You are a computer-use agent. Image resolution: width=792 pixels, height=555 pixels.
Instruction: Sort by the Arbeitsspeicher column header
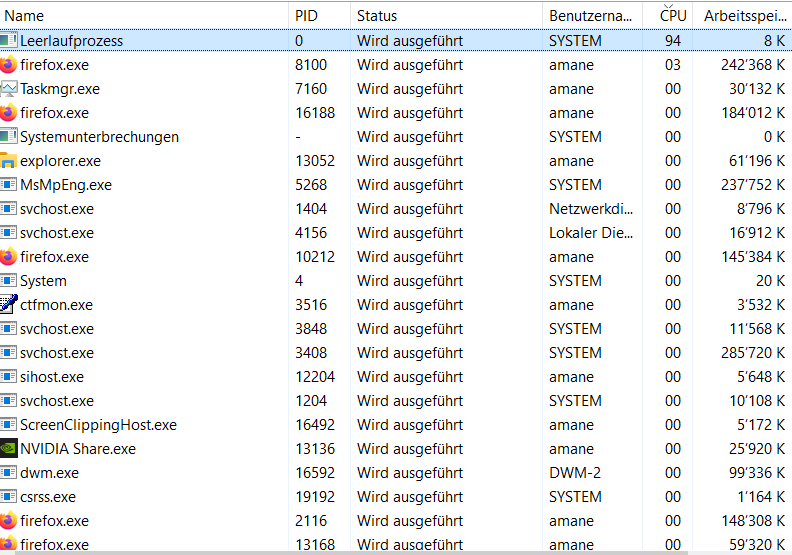(x=742, y=16)
